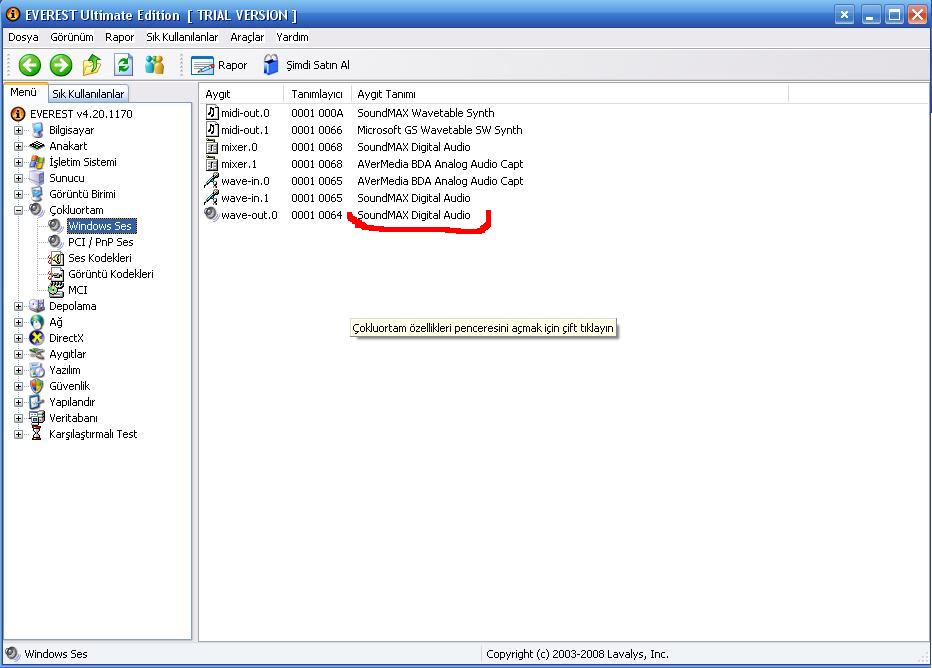
Task: Expand the Veritabanı tree node
Action: 18,419
